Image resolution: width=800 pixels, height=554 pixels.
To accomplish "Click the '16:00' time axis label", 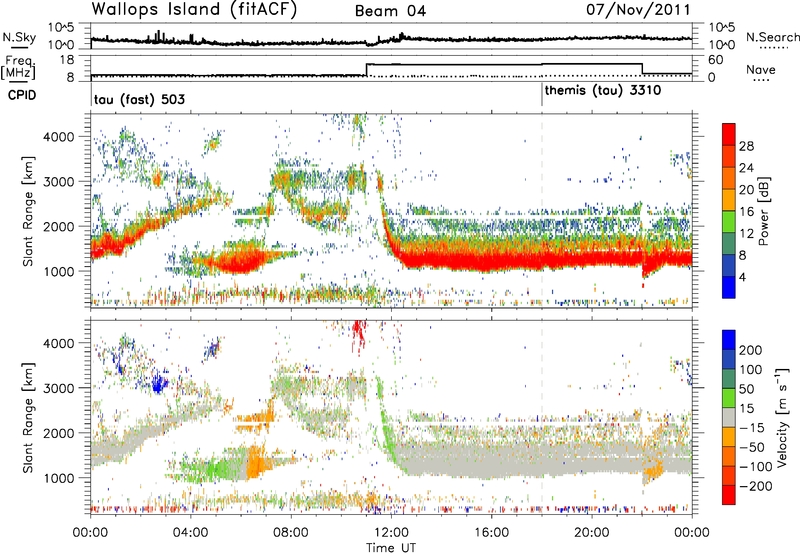I will pyautogui.click(x=491, y=533).
